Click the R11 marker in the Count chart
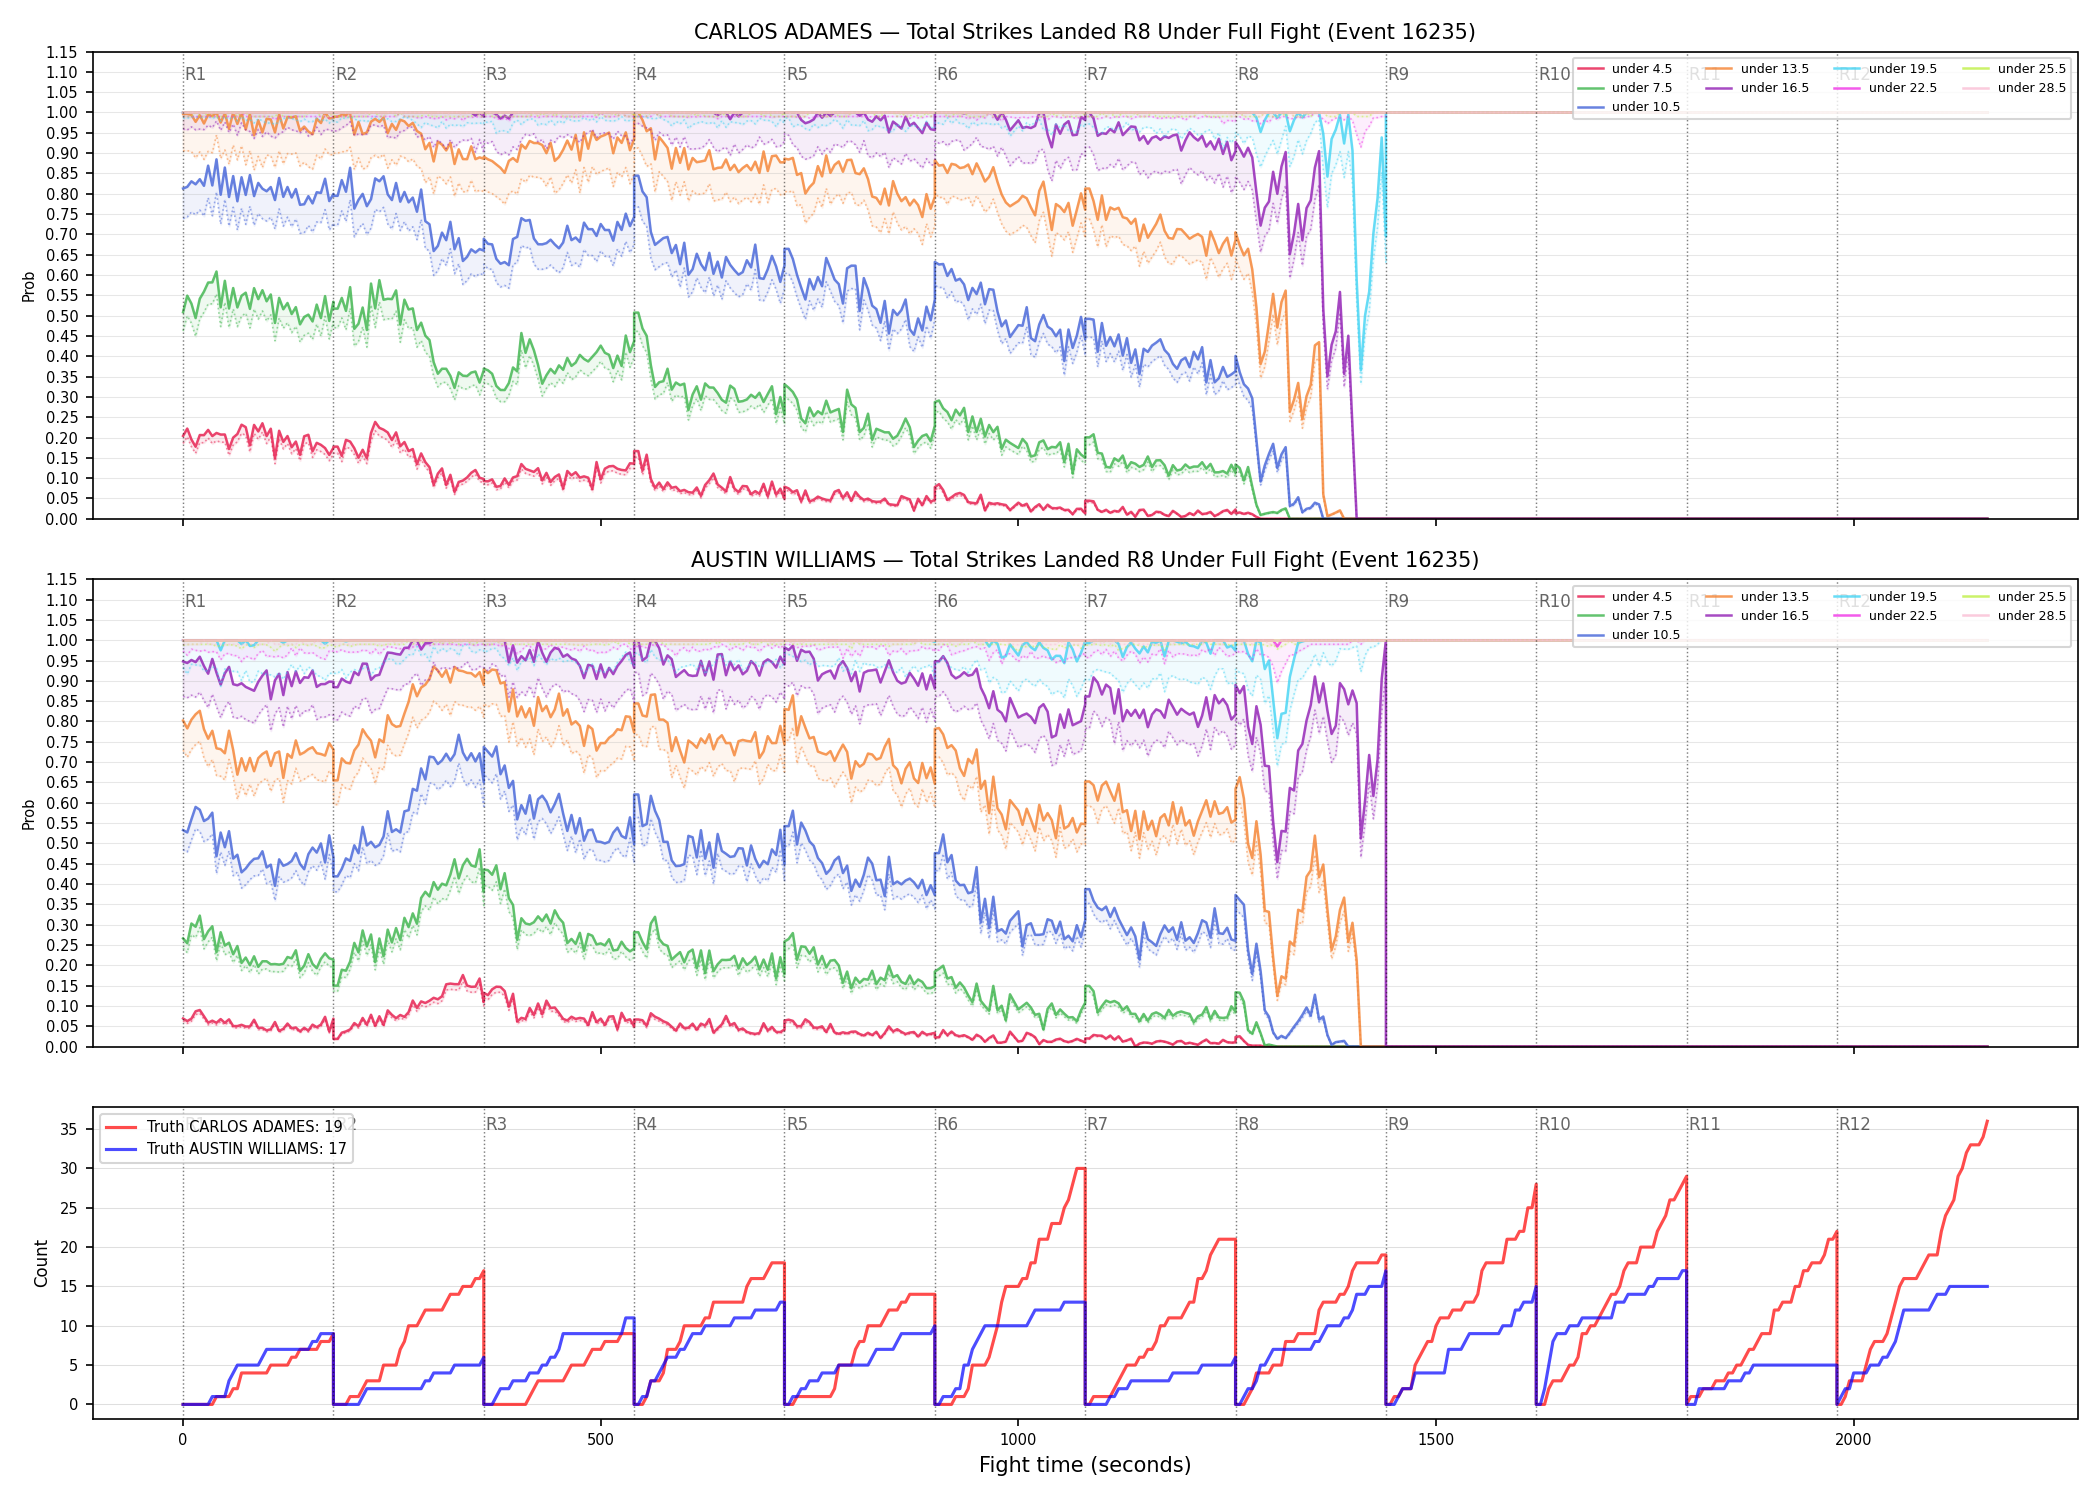This screenshot has width=2100, height=1500. pyautogui.click(x=1705, y=1124)
